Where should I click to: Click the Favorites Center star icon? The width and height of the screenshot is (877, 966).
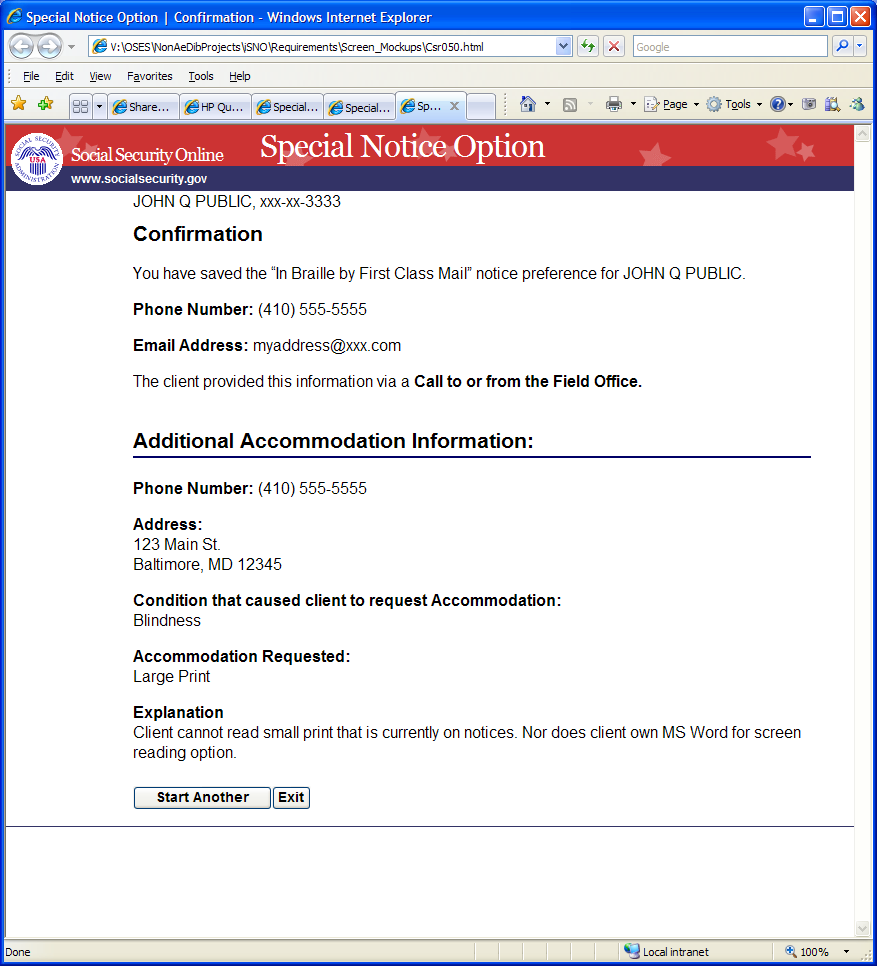point(18,104)
